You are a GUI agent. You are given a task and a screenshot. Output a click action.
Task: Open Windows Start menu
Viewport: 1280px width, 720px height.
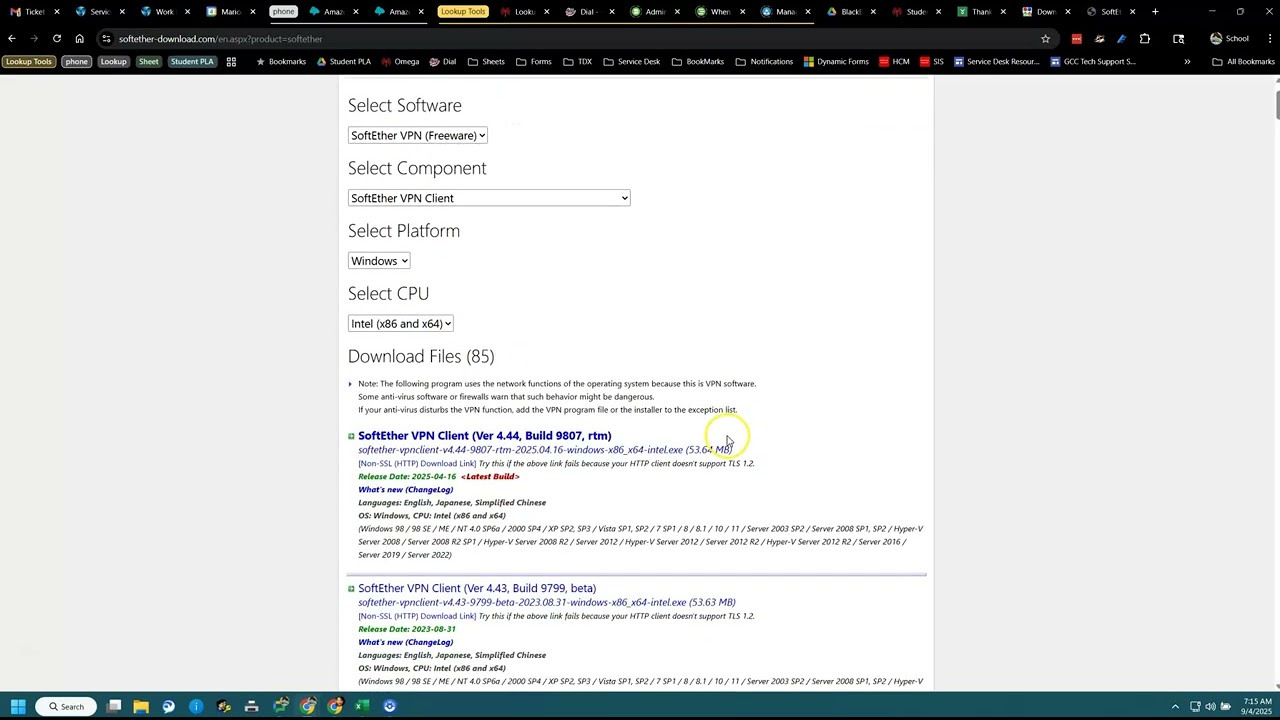pos(18,706)
